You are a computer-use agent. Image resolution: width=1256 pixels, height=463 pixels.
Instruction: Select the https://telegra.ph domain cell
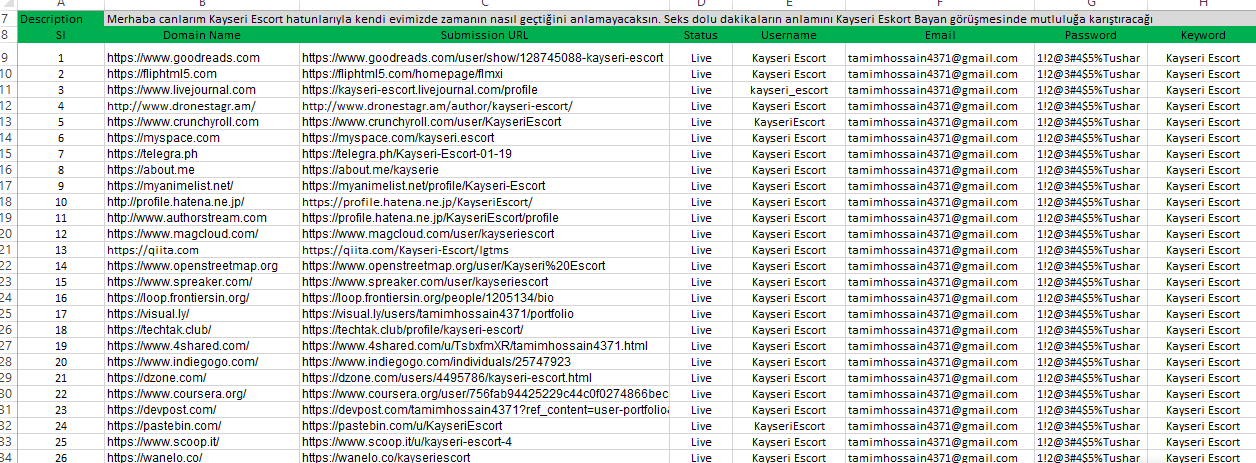pyautogui.click(x=202, y=154)
